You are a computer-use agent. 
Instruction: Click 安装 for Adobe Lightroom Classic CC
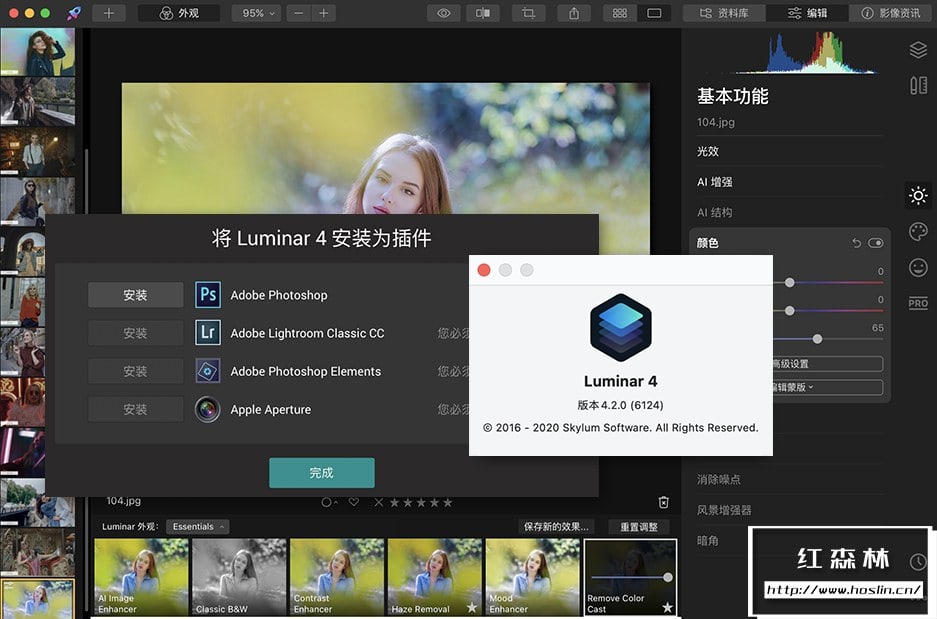(136, 333)
